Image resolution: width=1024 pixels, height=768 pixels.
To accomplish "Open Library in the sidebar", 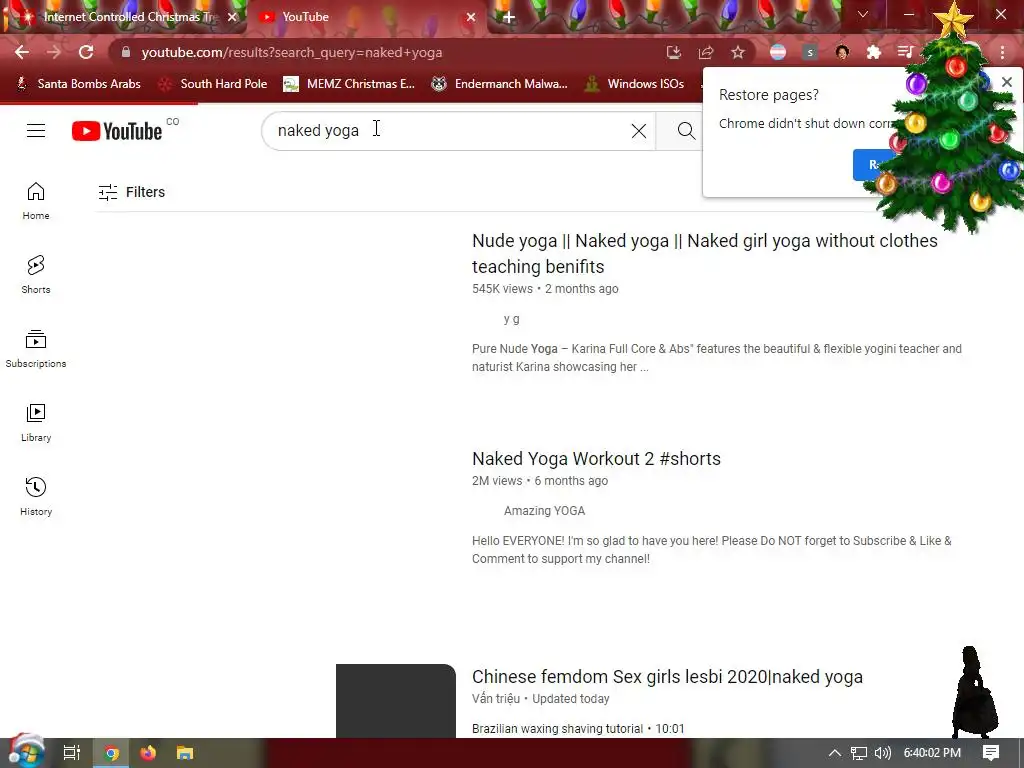I will click(x=36, y=423).
